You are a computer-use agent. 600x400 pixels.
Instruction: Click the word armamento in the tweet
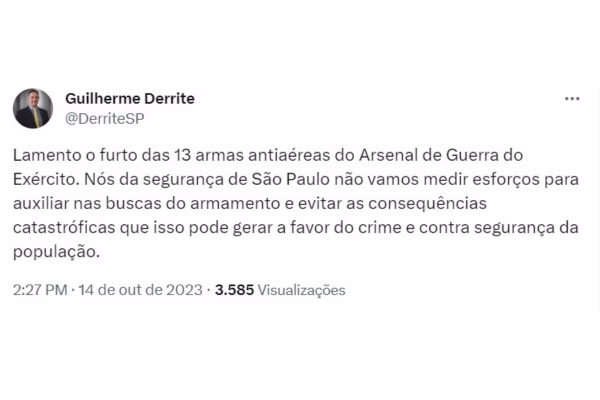click(x=235, y=203)
